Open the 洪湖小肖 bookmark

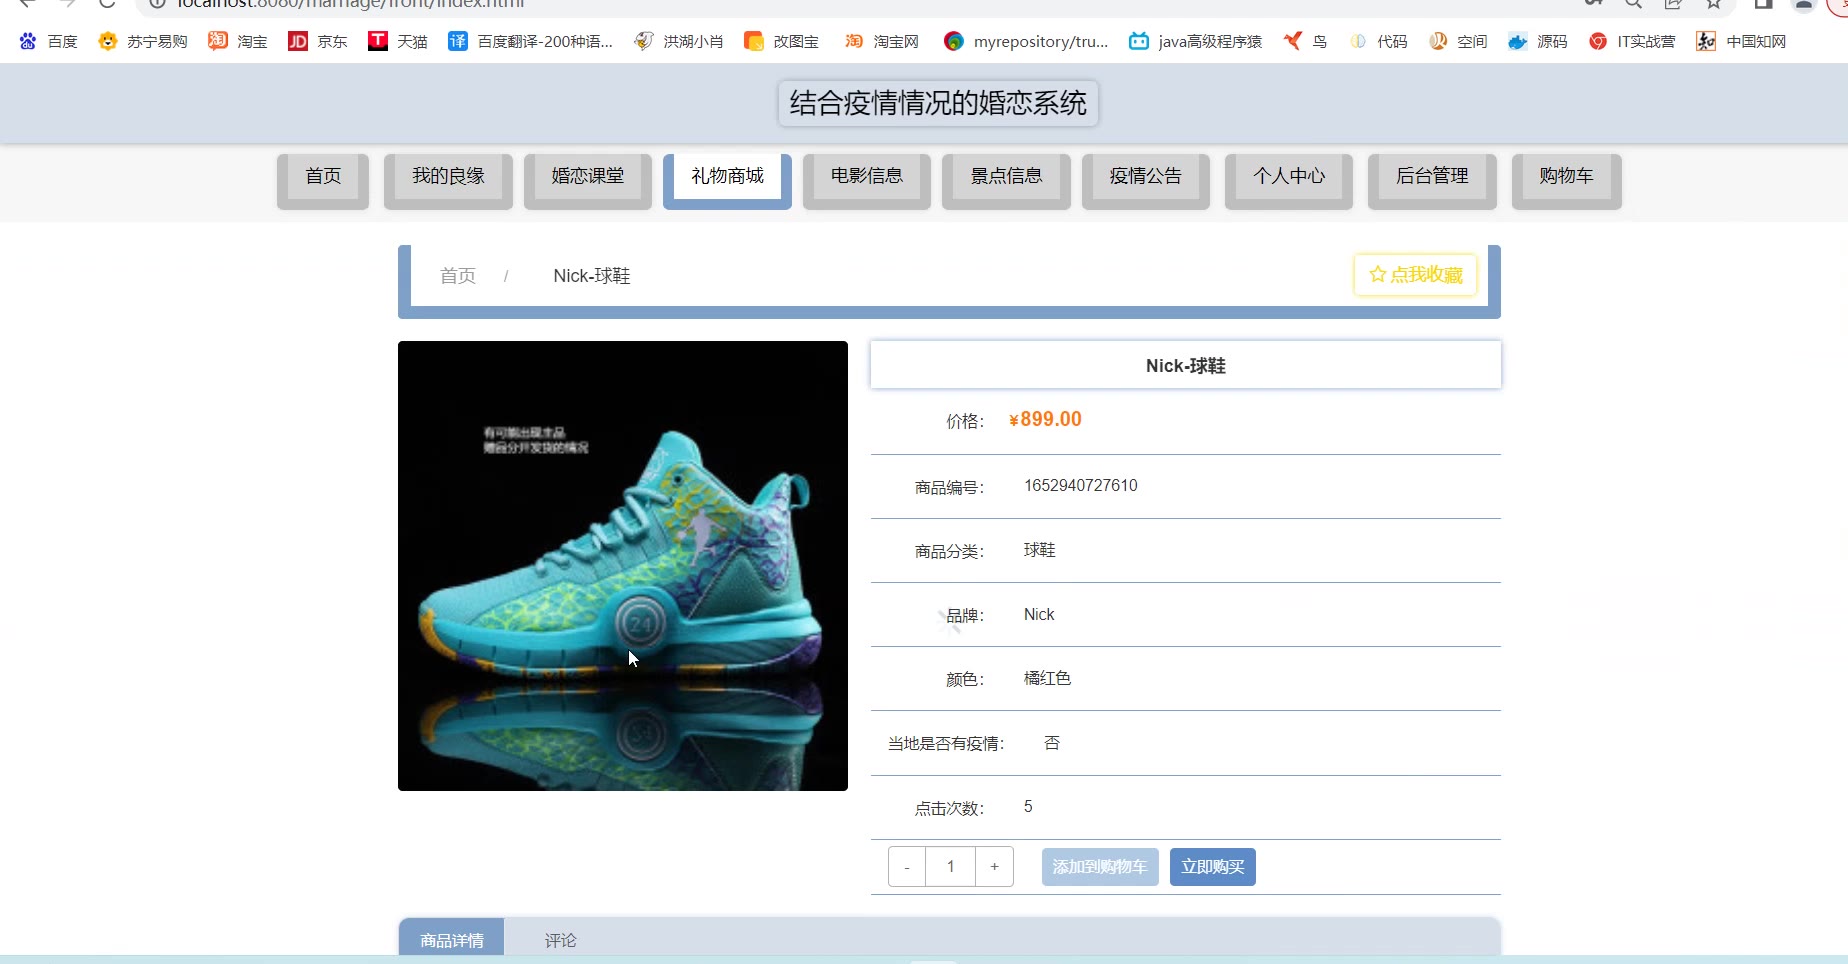click(x=679, y=41)
